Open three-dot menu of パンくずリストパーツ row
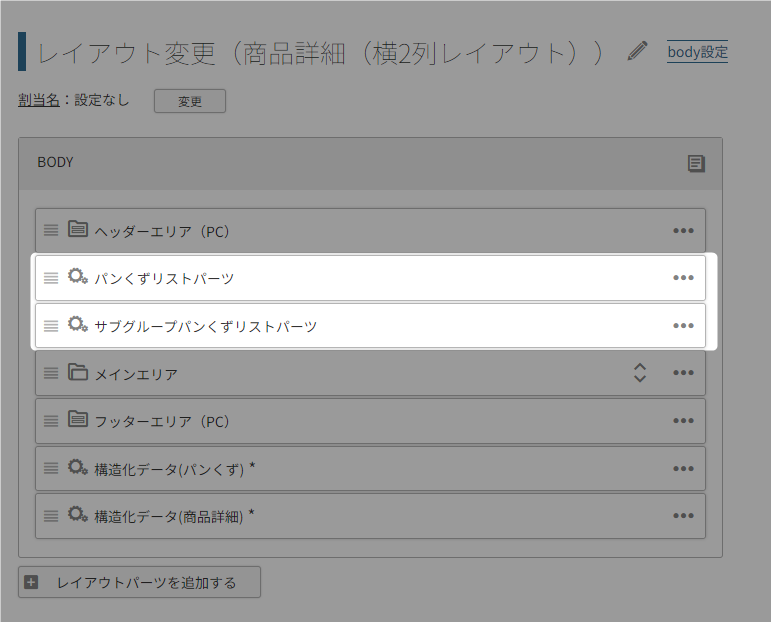 (x=683, y=278)
